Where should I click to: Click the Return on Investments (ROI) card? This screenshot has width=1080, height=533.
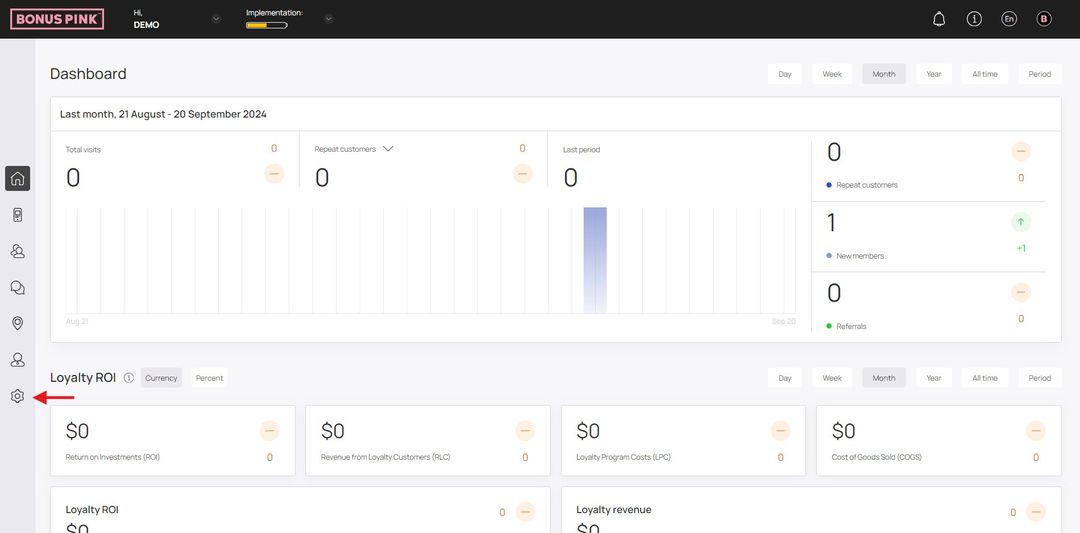[x=172, y=440]
